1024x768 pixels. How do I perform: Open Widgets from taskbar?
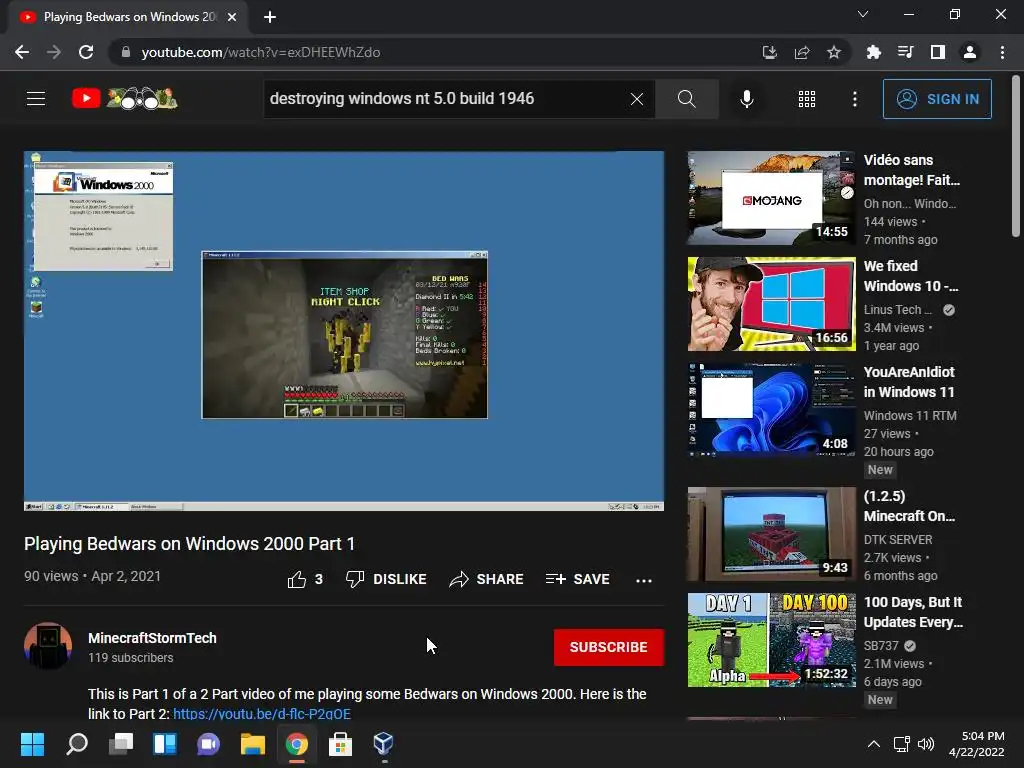(165, 744)
